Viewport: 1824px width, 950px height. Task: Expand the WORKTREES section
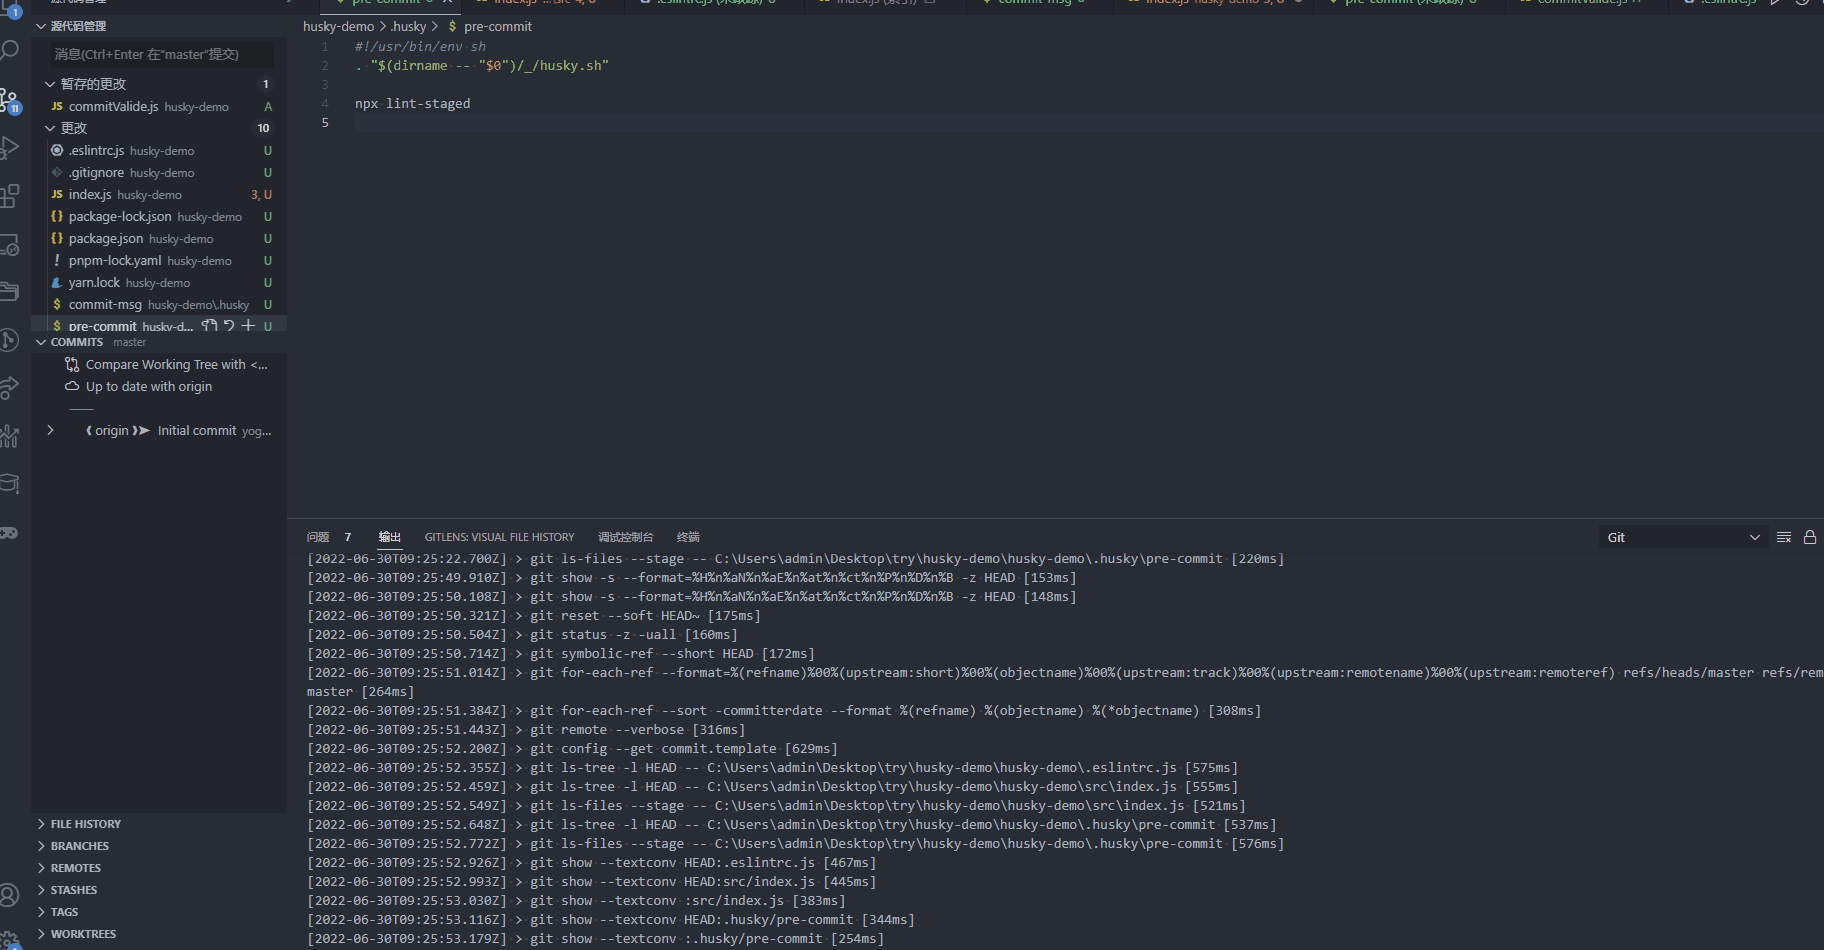coord(159,934)
